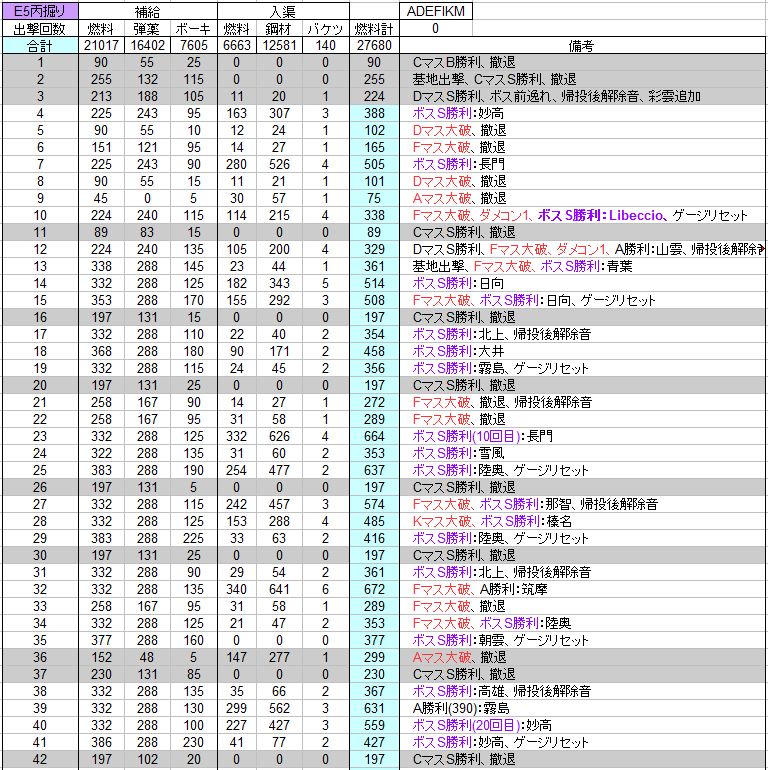The image size is (768, 770).
Task: Click note 'ボスS勝利:大井' in row 18
Action: [458, 352]
